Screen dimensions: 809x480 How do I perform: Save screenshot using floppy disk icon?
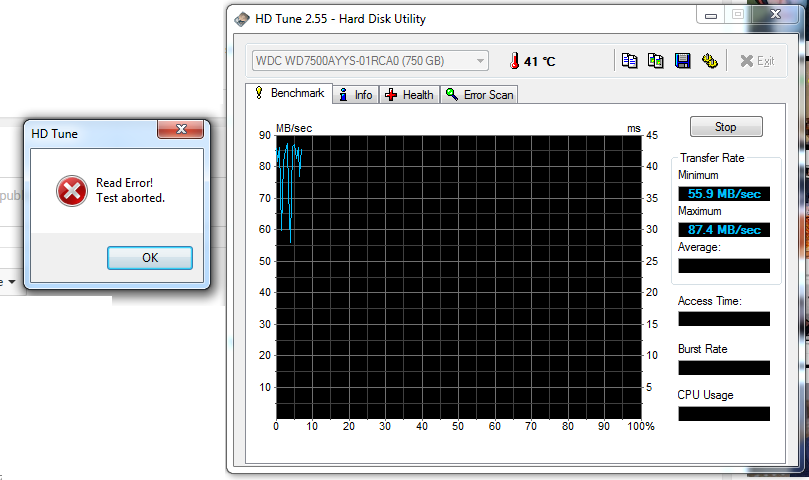pyautogui.click(x=683, y=61)
